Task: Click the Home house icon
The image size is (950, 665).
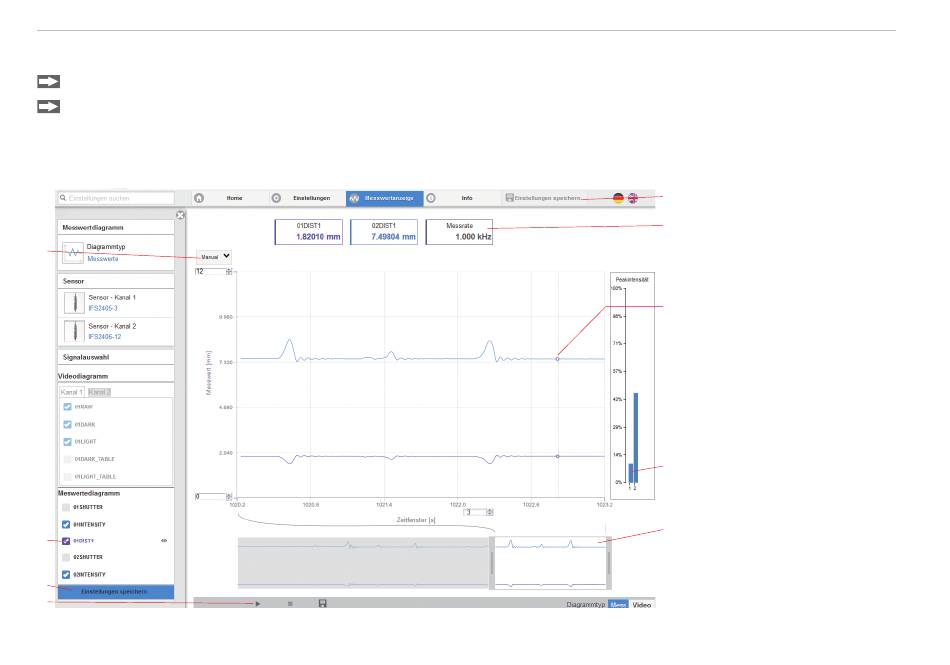Action: (199, 198)
